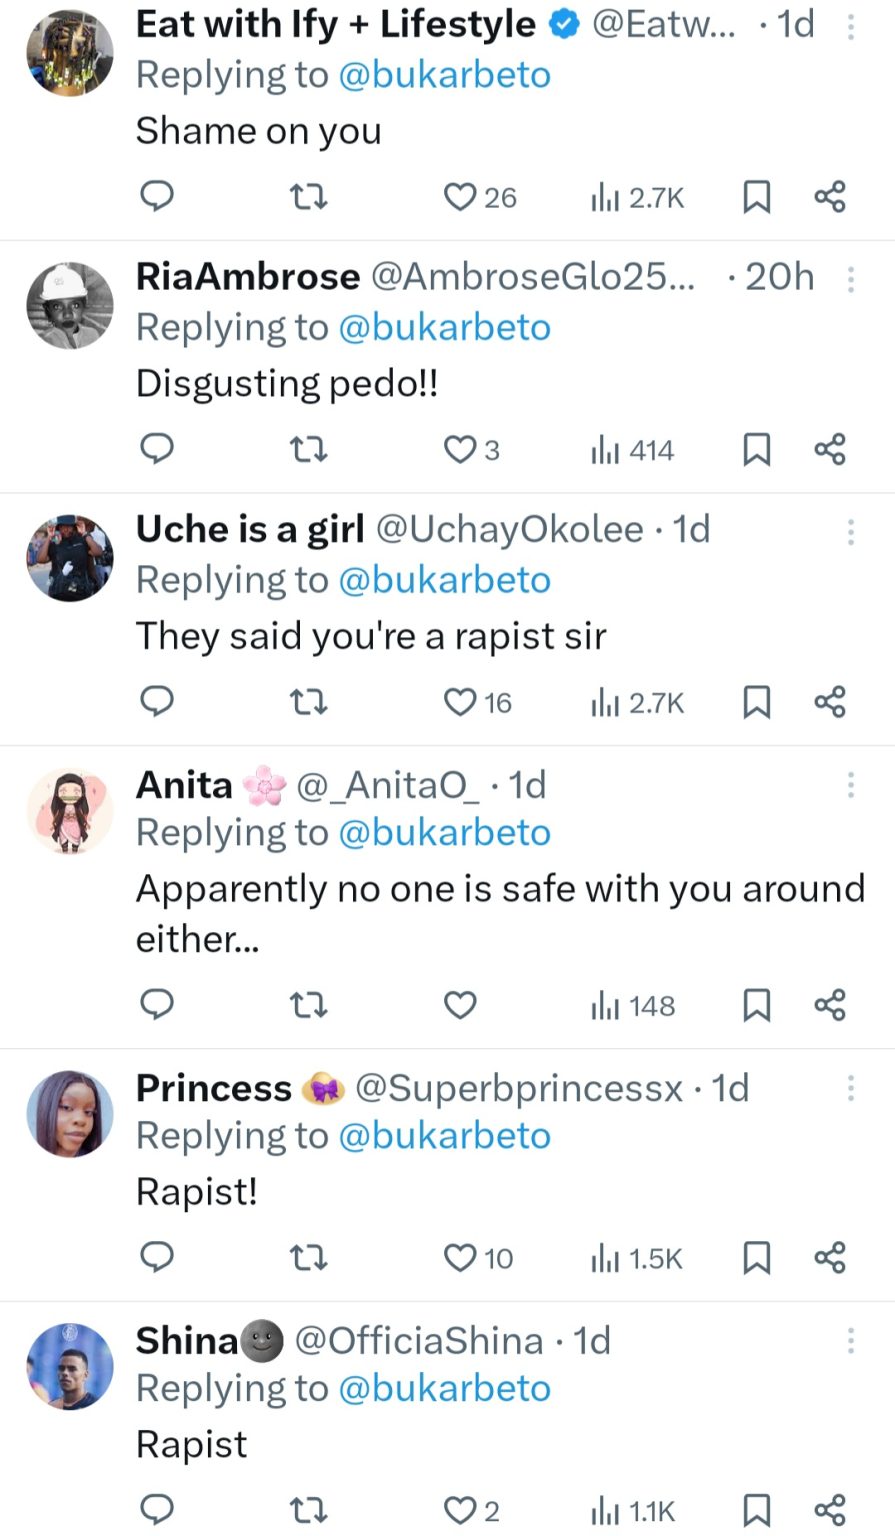
Task: Bookmark Princess's reply tweet
Action: click(757, 1257)
